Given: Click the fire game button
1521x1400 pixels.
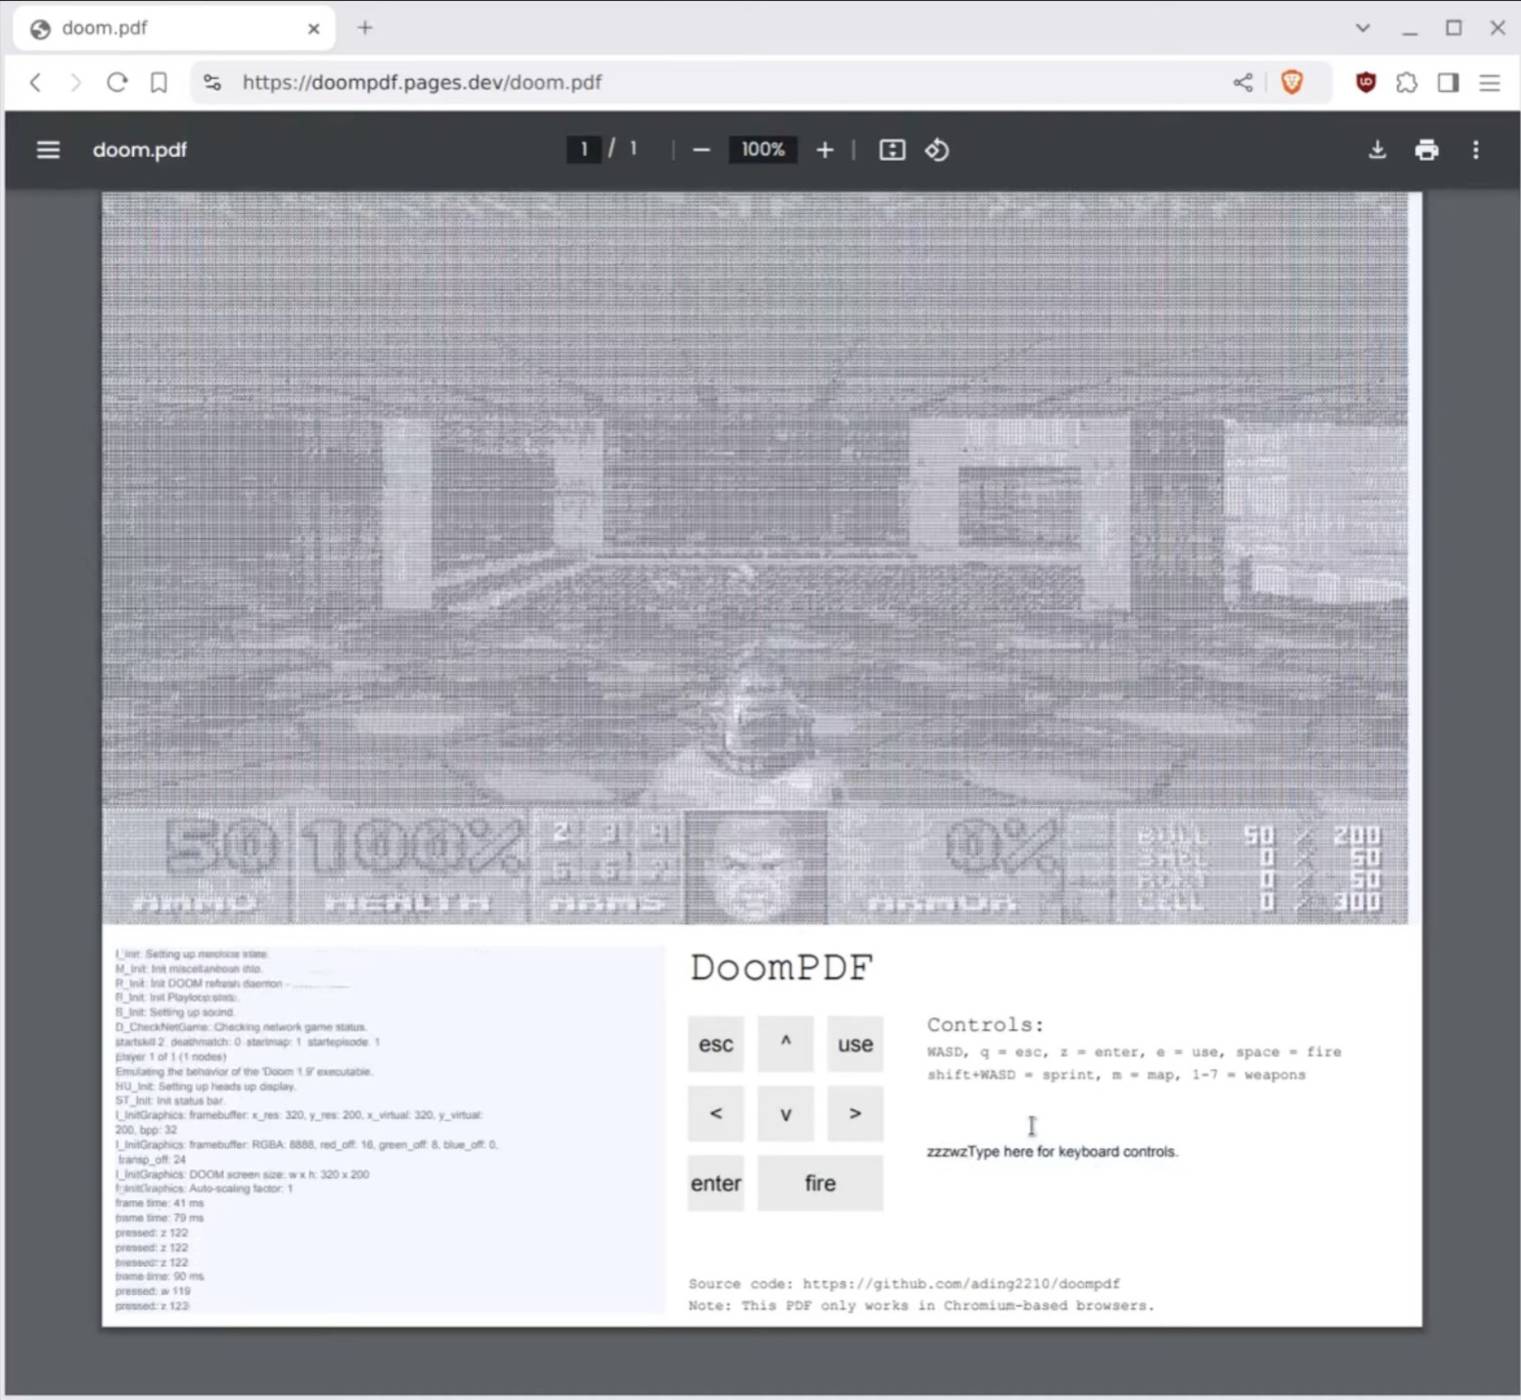Looking at the screenshot, I should point(820,1183).
